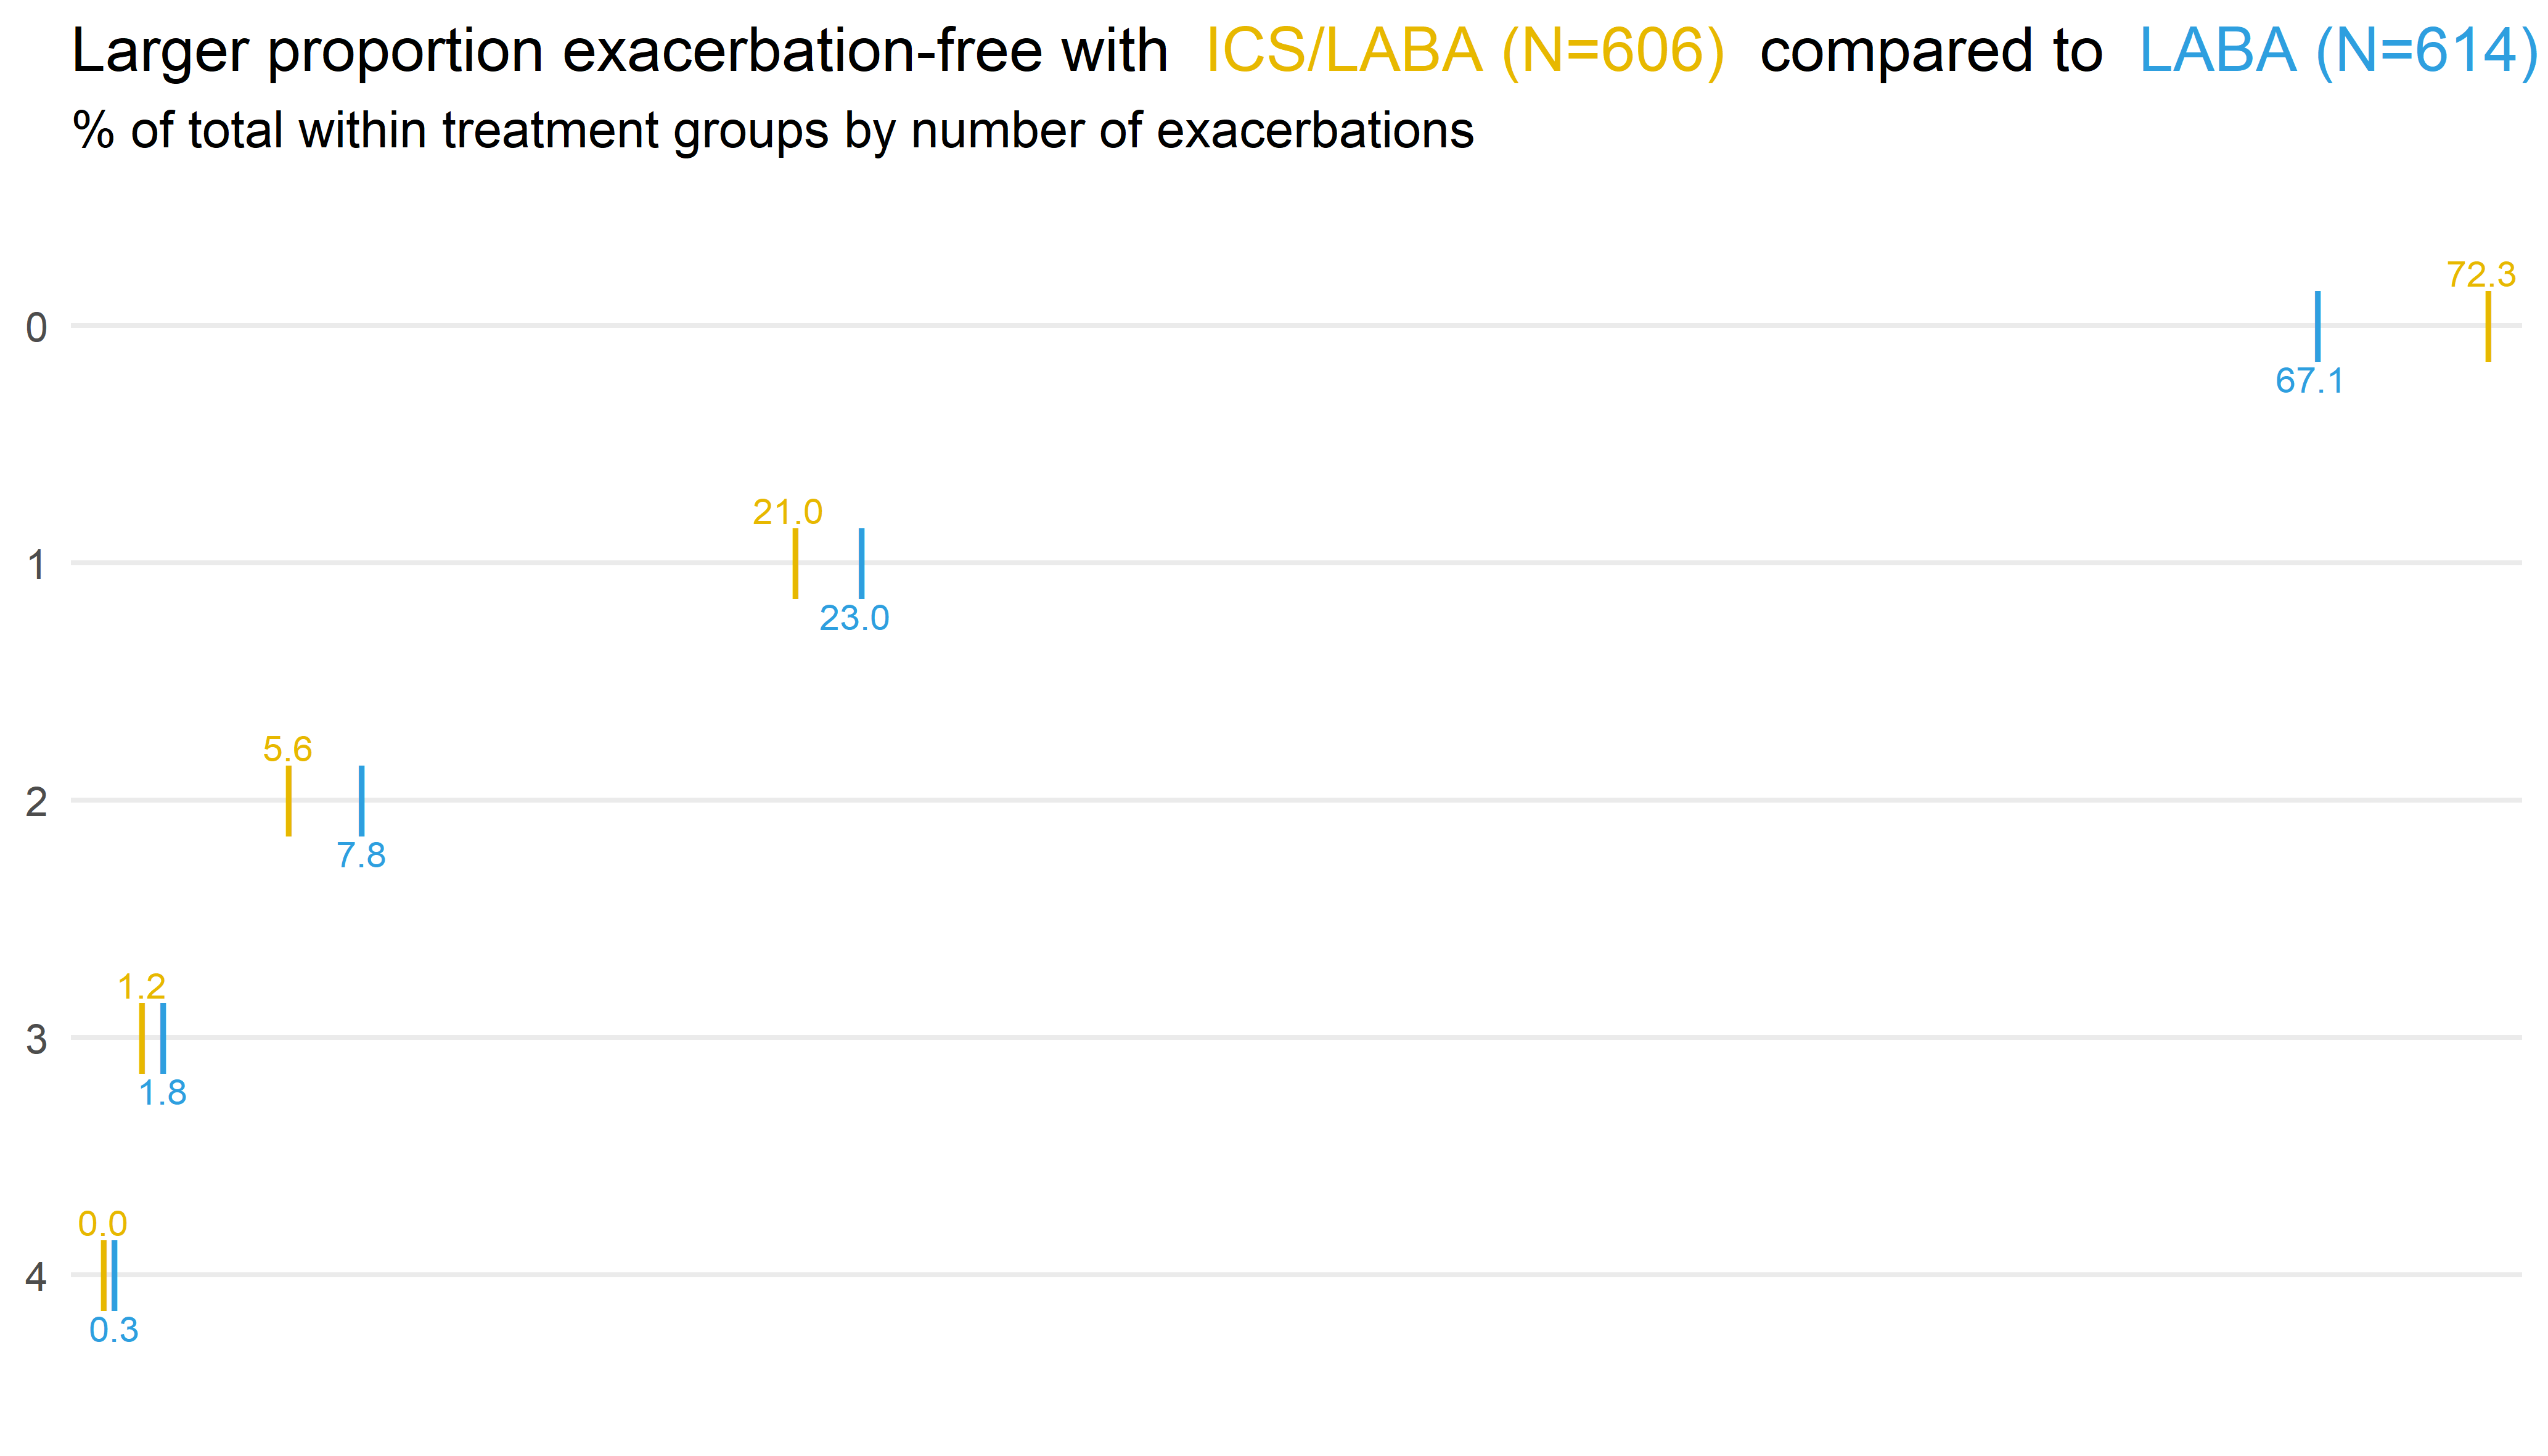
Task: Click the yellow marker labeled 72.3
Action: coord(2488,326)
